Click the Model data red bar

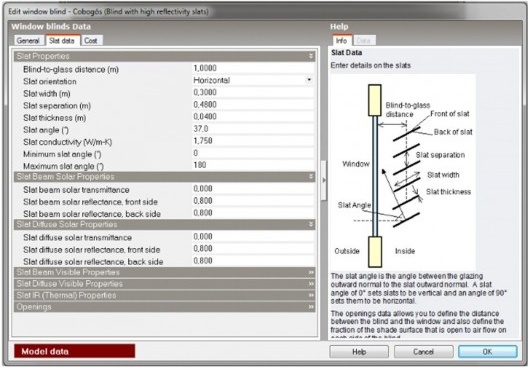pos(74,351)
